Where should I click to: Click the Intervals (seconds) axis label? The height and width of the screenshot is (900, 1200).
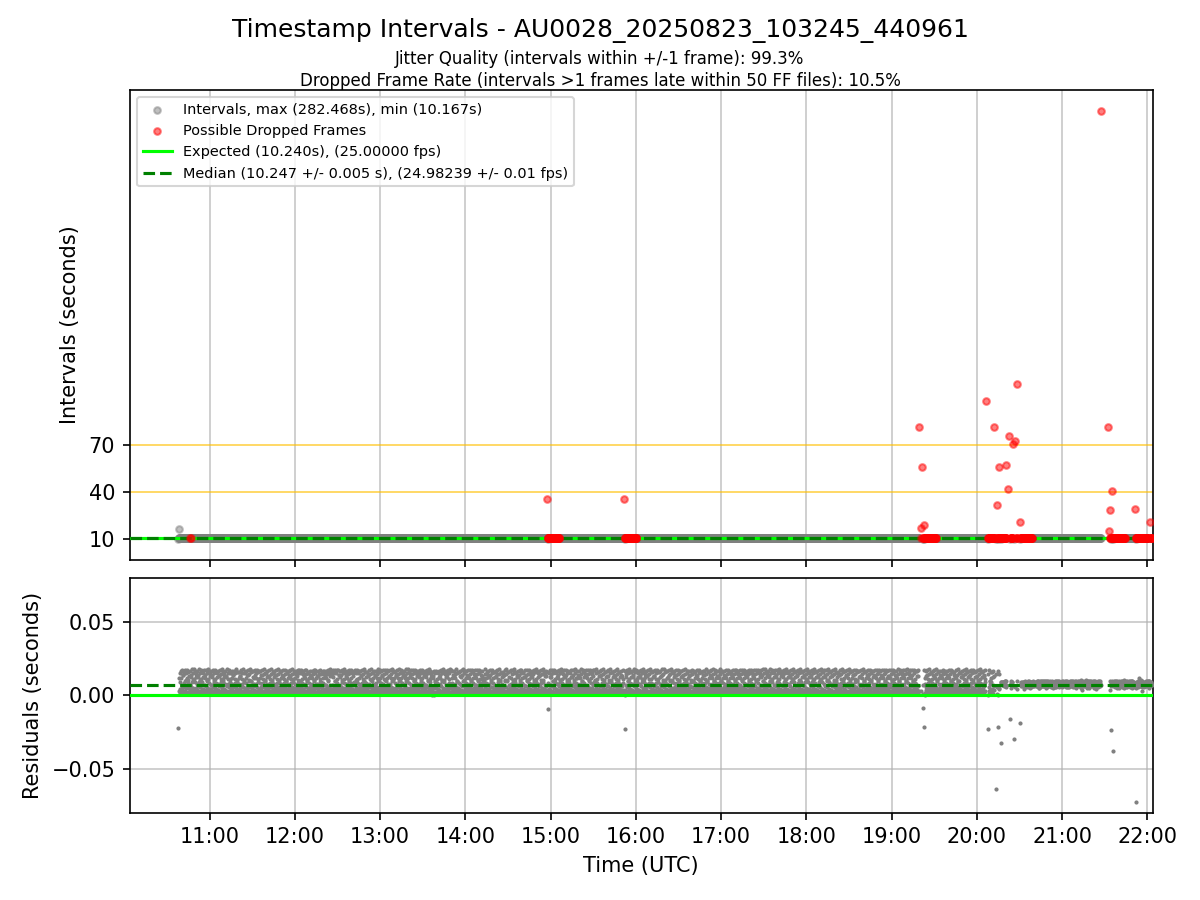[68, 325]
